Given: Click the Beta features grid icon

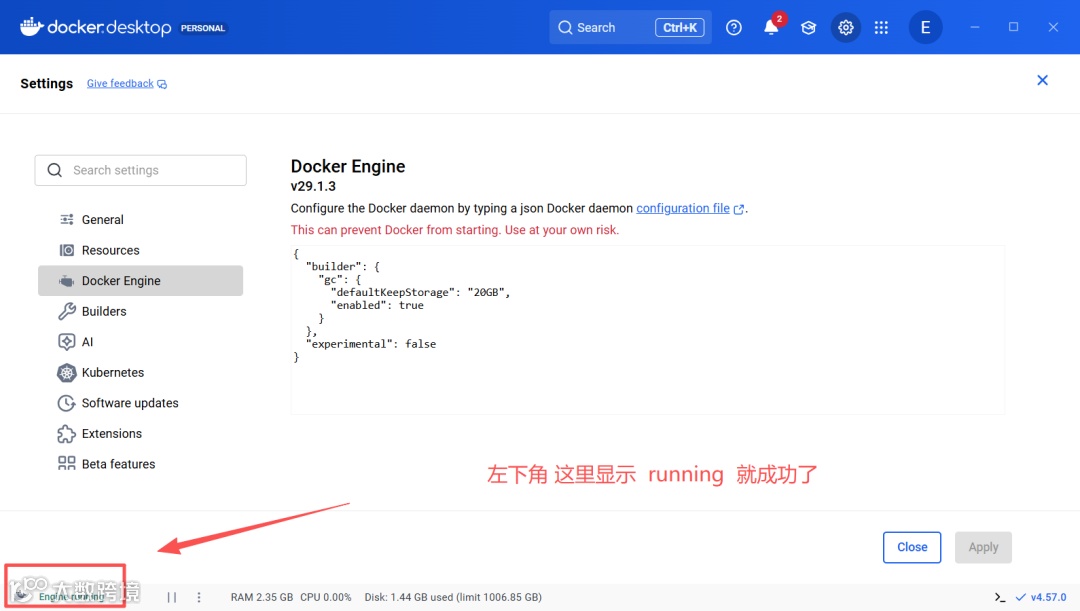Looking at the screenshot, I should [67, 464].
